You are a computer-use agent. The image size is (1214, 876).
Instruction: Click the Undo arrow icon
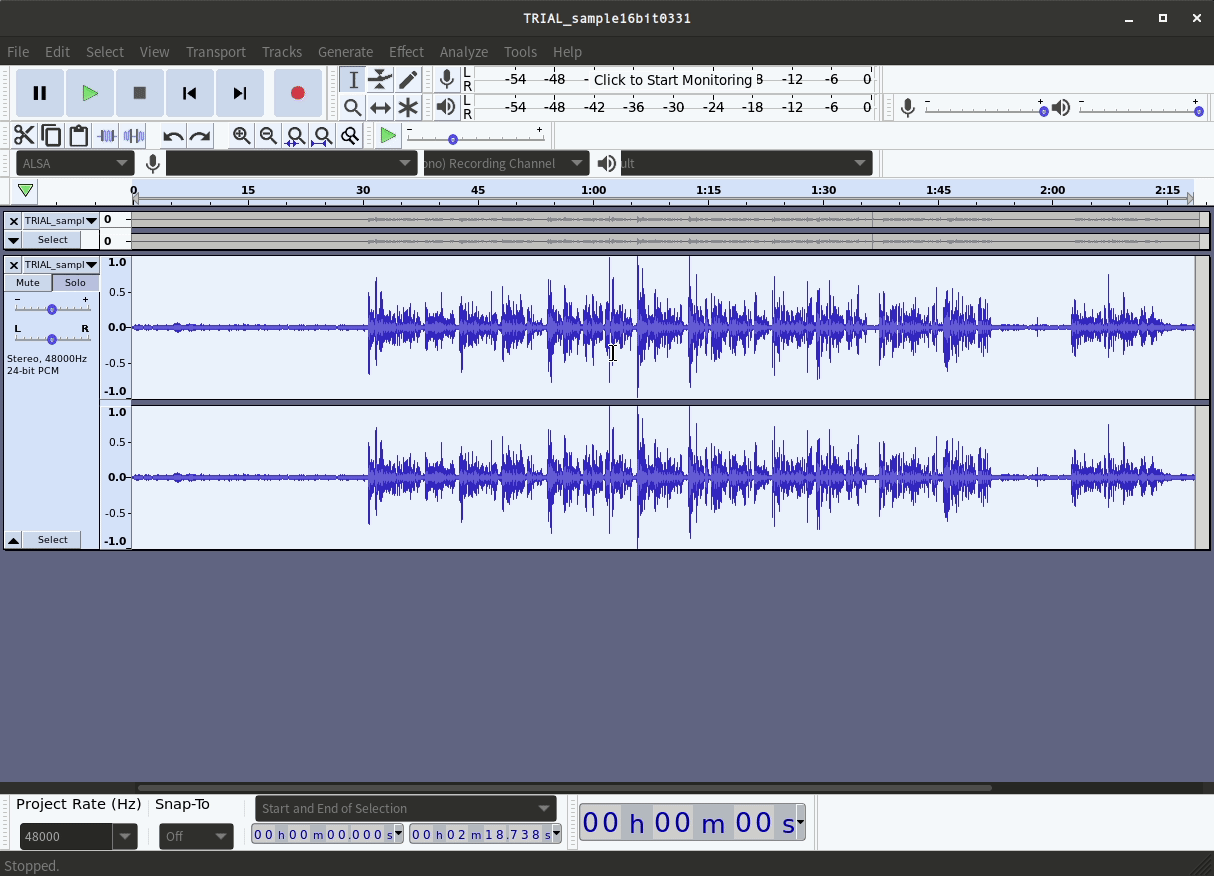(x=171, y=136)
